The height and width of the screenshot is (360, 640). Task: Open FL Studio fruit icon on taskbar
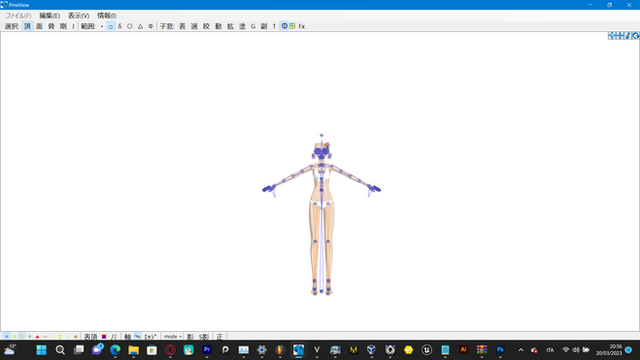click(280, 350)
